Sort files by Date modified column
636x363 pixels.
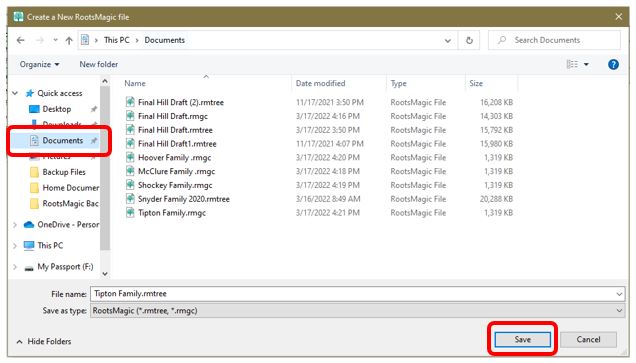point(320,84)
